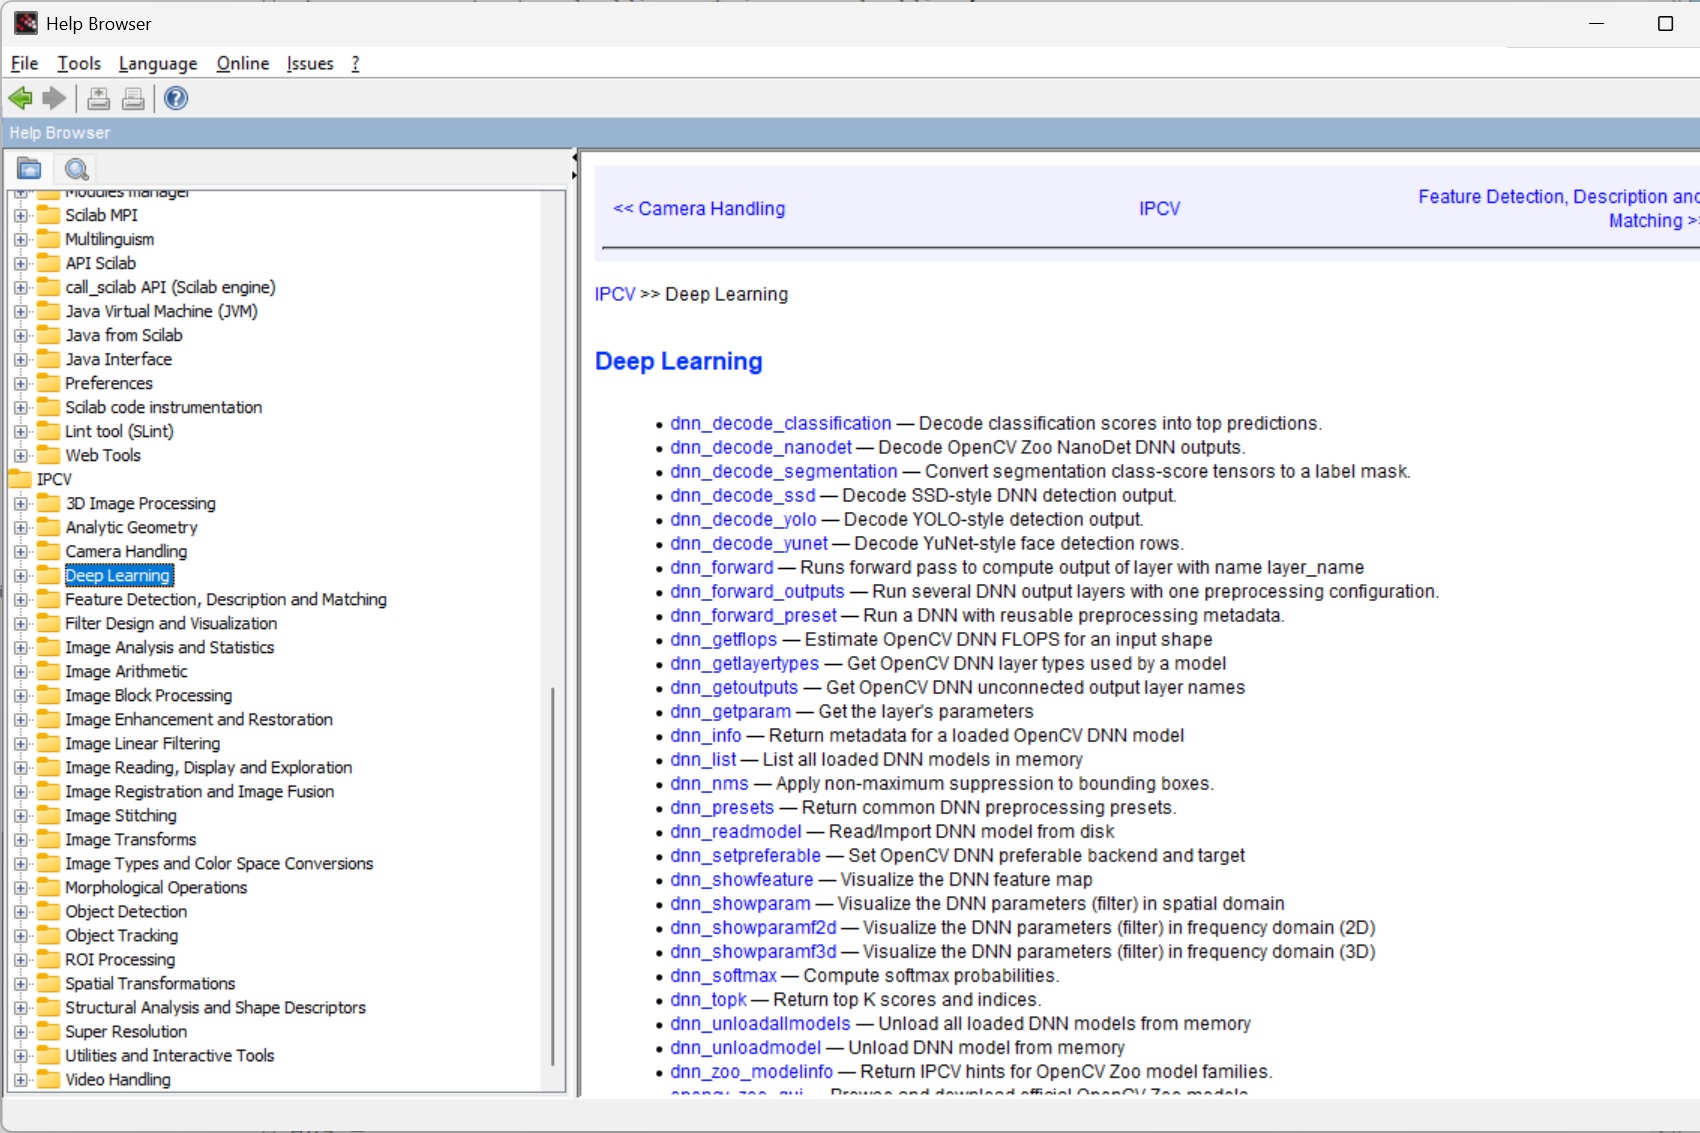Switch to the table of contents tab icon

pos(30,169)
